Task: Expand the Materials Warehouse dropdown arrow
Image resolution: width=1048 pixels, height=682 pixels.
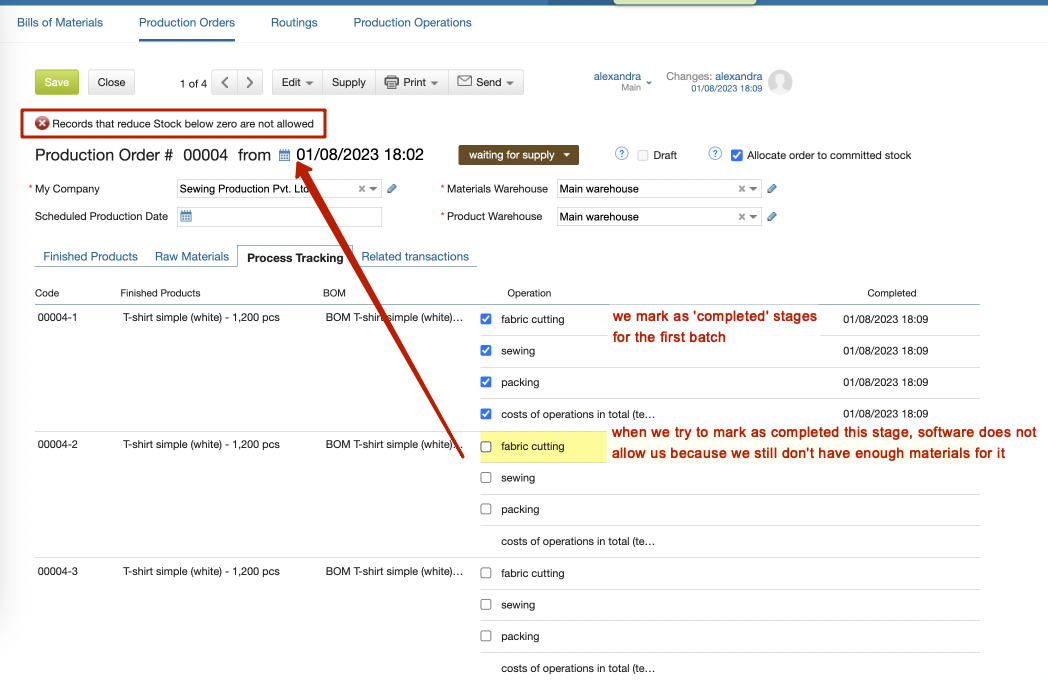Action: 753,189
